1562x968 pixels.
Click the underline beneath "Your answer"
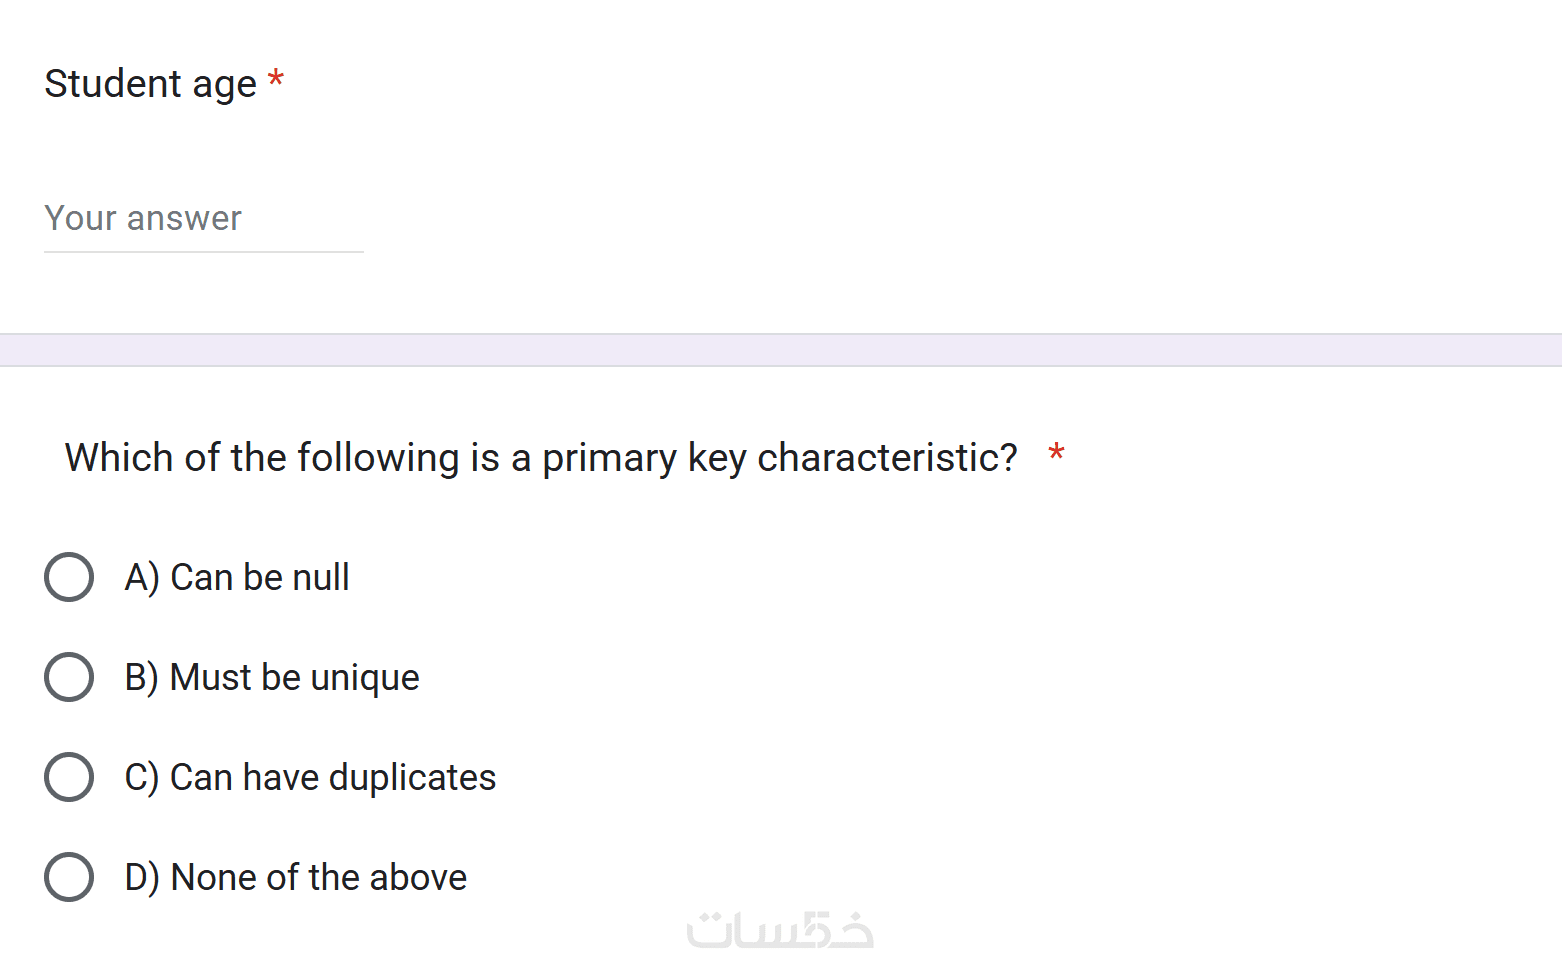point(203,252)
